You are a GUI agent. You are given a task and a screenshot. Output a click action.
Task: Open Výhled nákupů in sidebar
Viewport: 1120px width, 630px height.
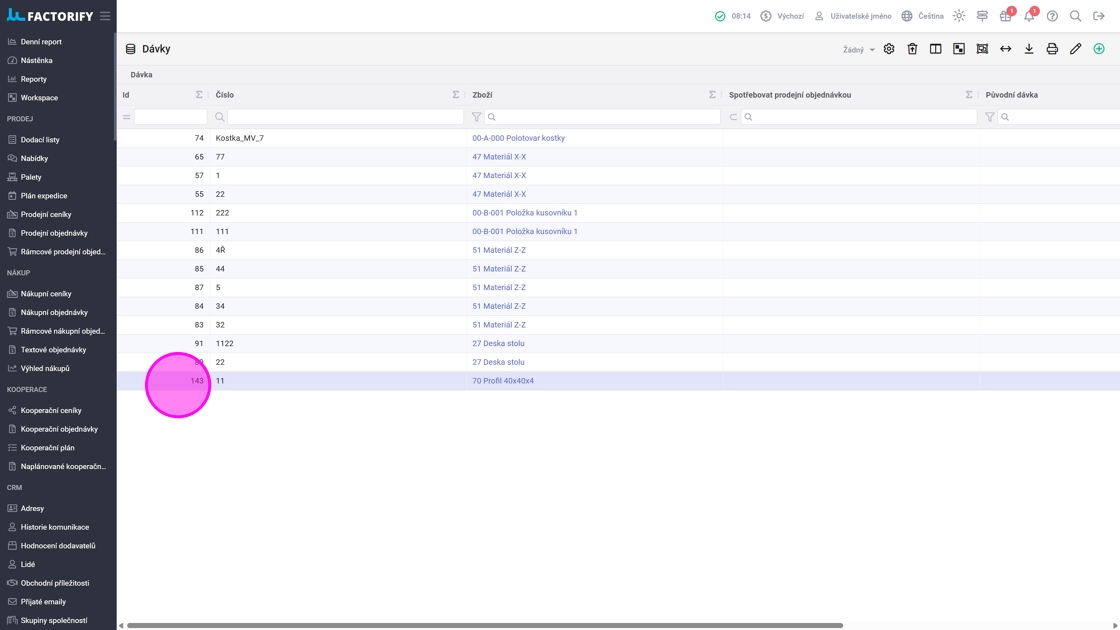point(45,368)
